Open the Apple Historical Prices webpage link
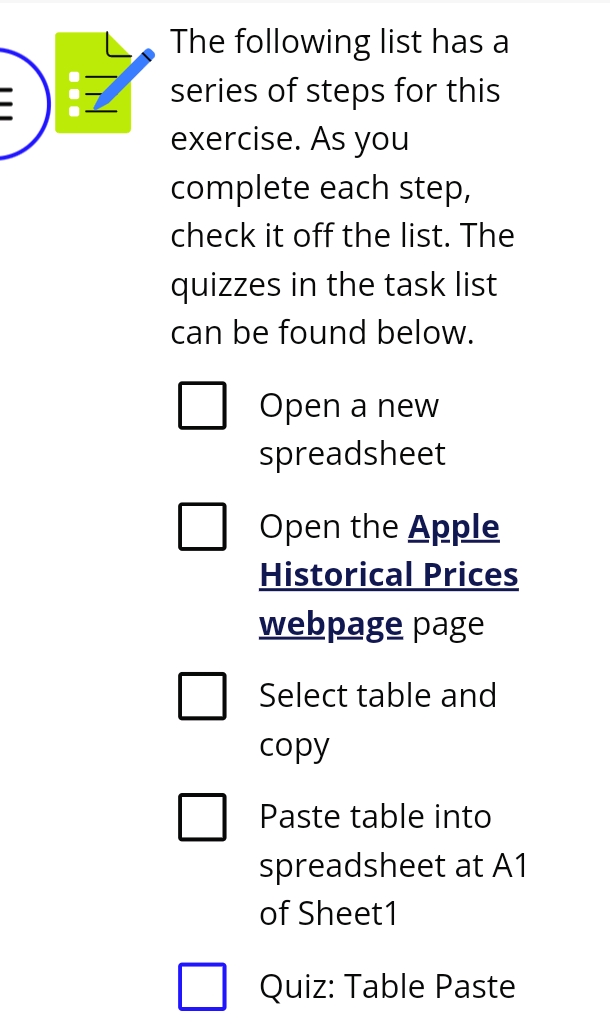The image size is (610, 1032). coord(388,575)
